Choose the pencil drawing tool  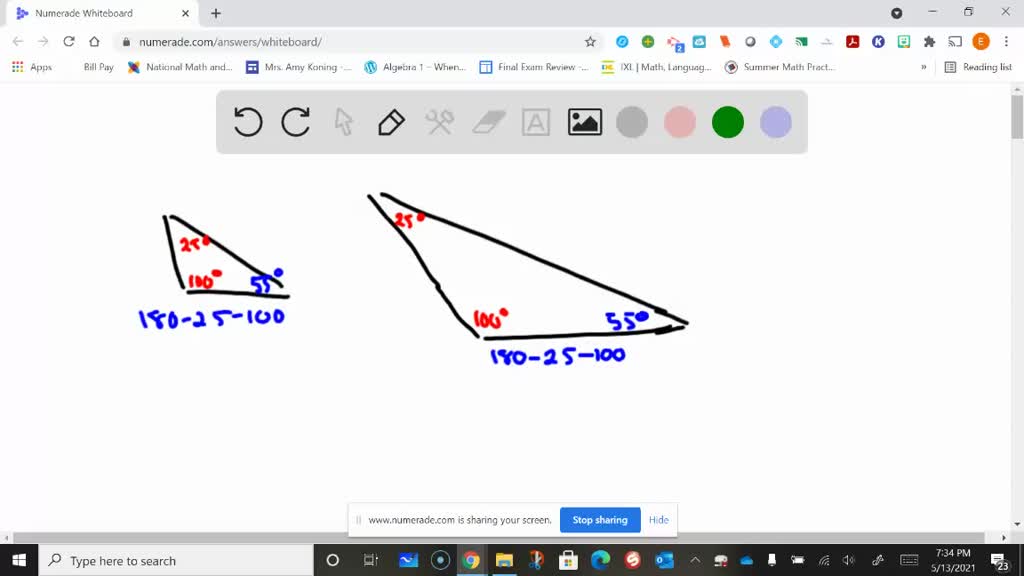pyautogui.click(x=391, y=122)
